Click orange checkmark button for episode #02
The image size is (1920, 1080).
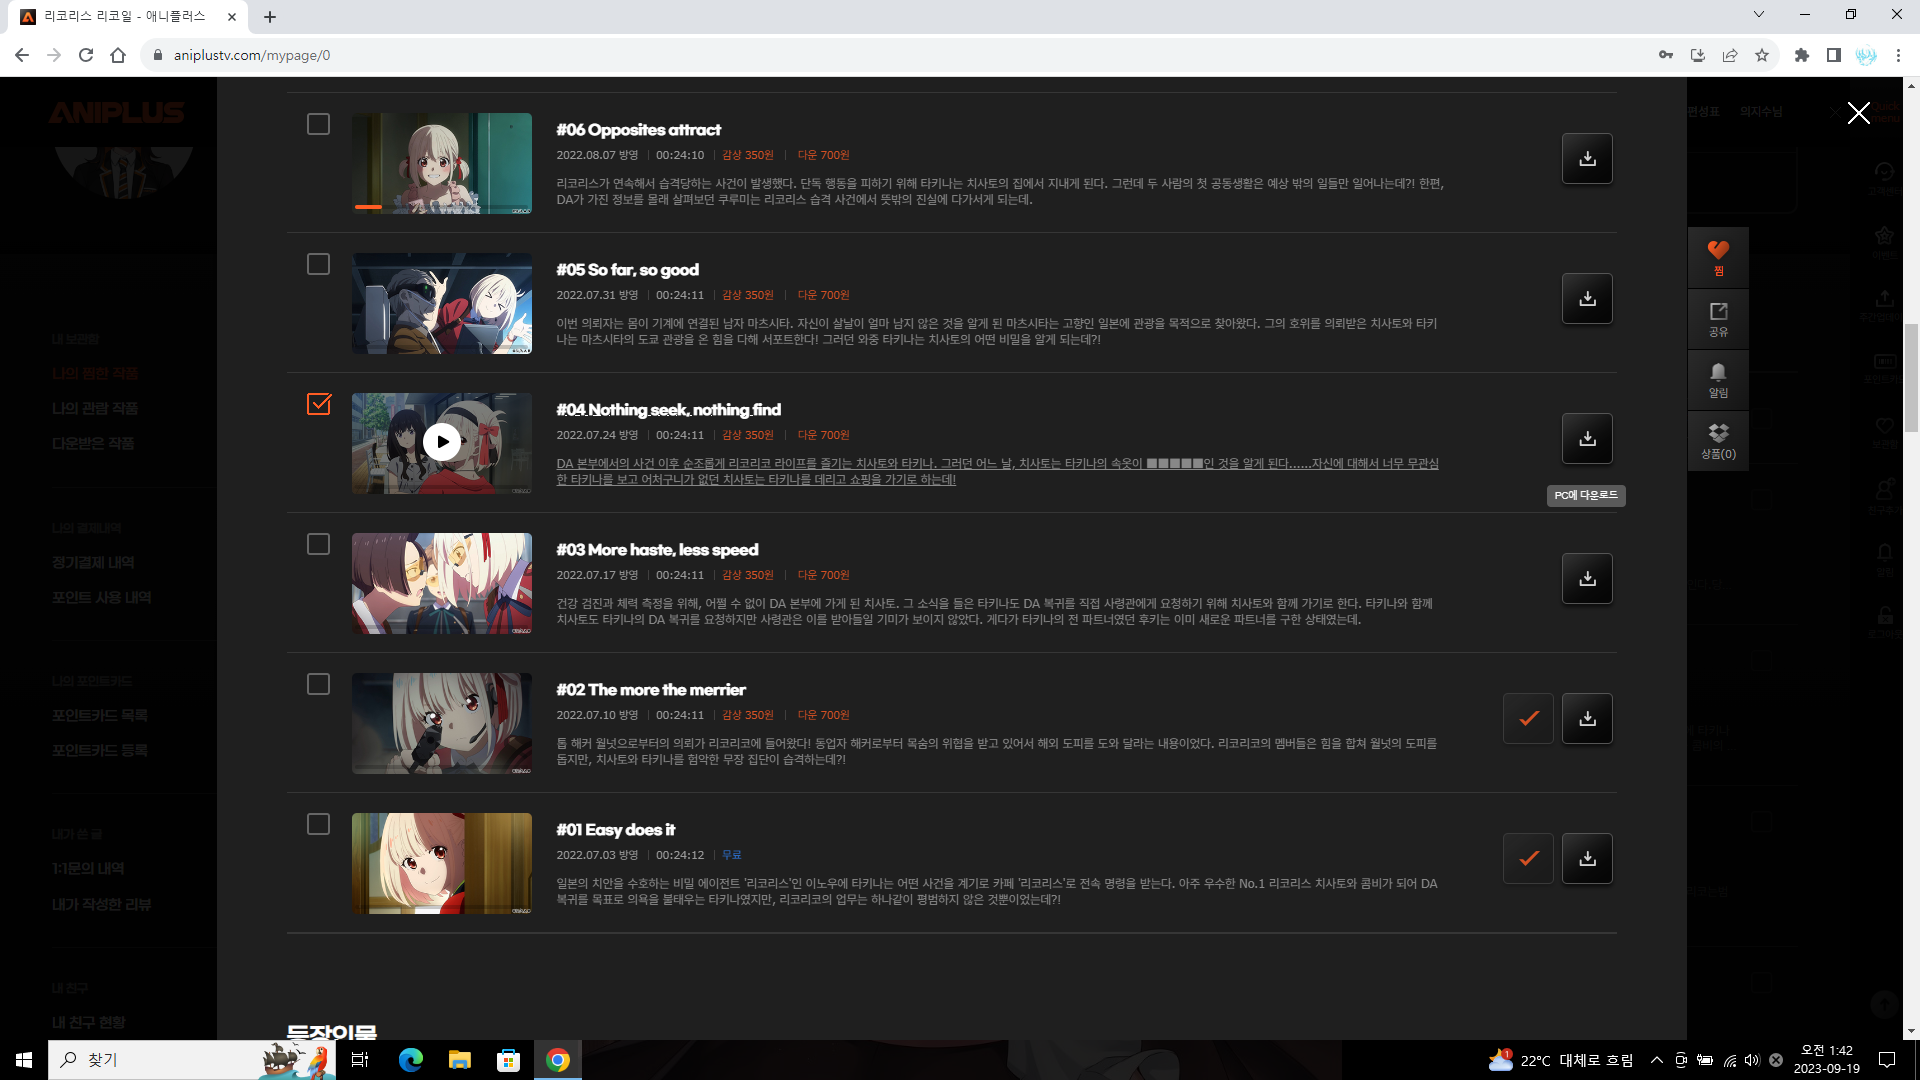coord(1528,719)
